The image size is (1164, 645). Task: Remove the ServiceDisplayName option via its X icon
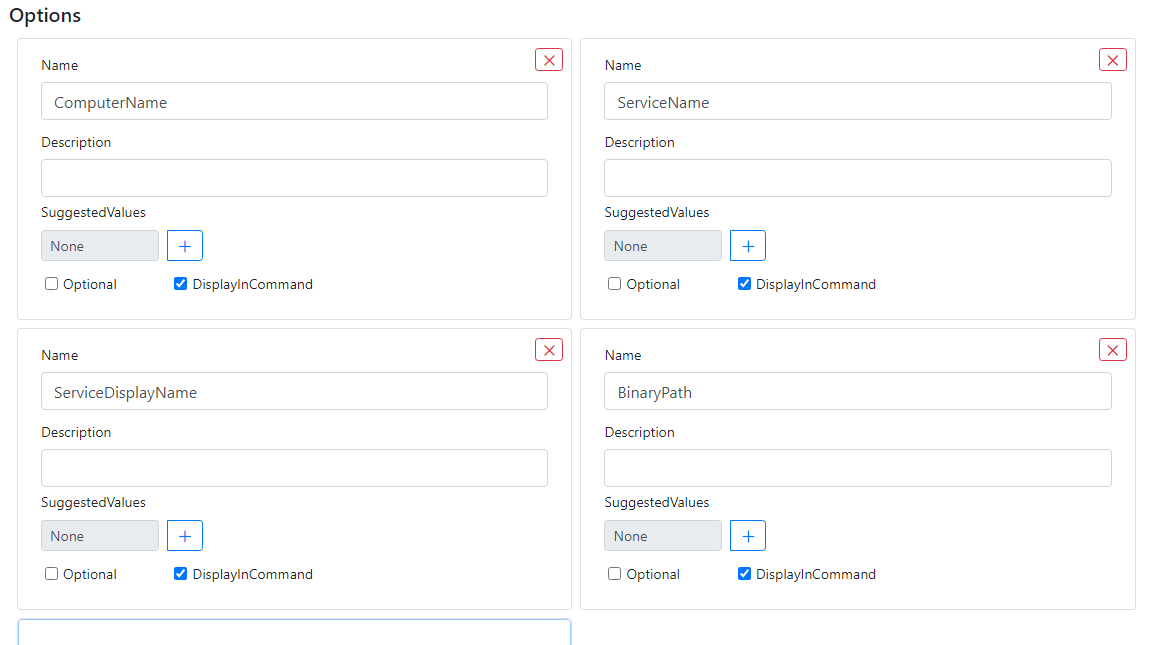[x=549, y=350]
